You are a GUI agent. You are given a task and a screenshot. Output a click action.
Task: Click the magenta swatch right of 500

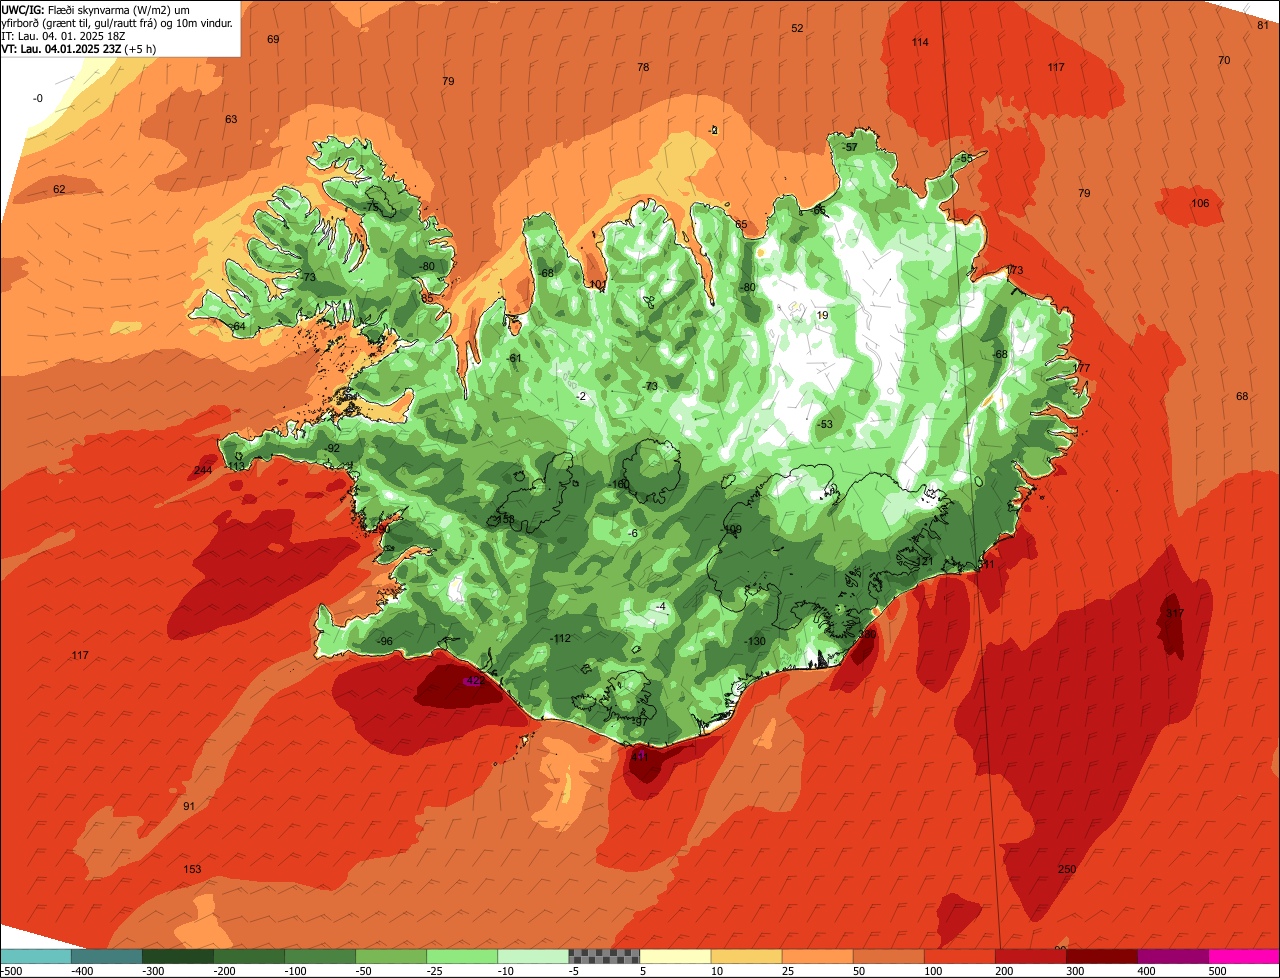click(x=1244, y=956)
